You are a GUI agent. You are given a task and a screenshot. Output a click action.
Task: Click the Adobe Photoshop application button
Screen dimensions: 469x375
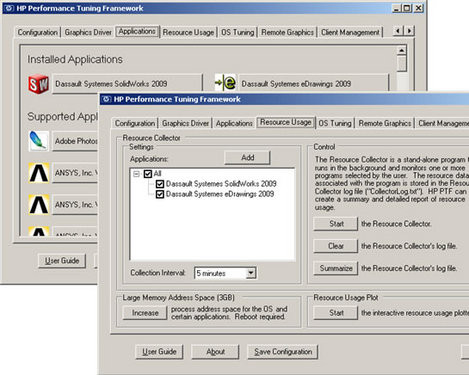(75, 141)
